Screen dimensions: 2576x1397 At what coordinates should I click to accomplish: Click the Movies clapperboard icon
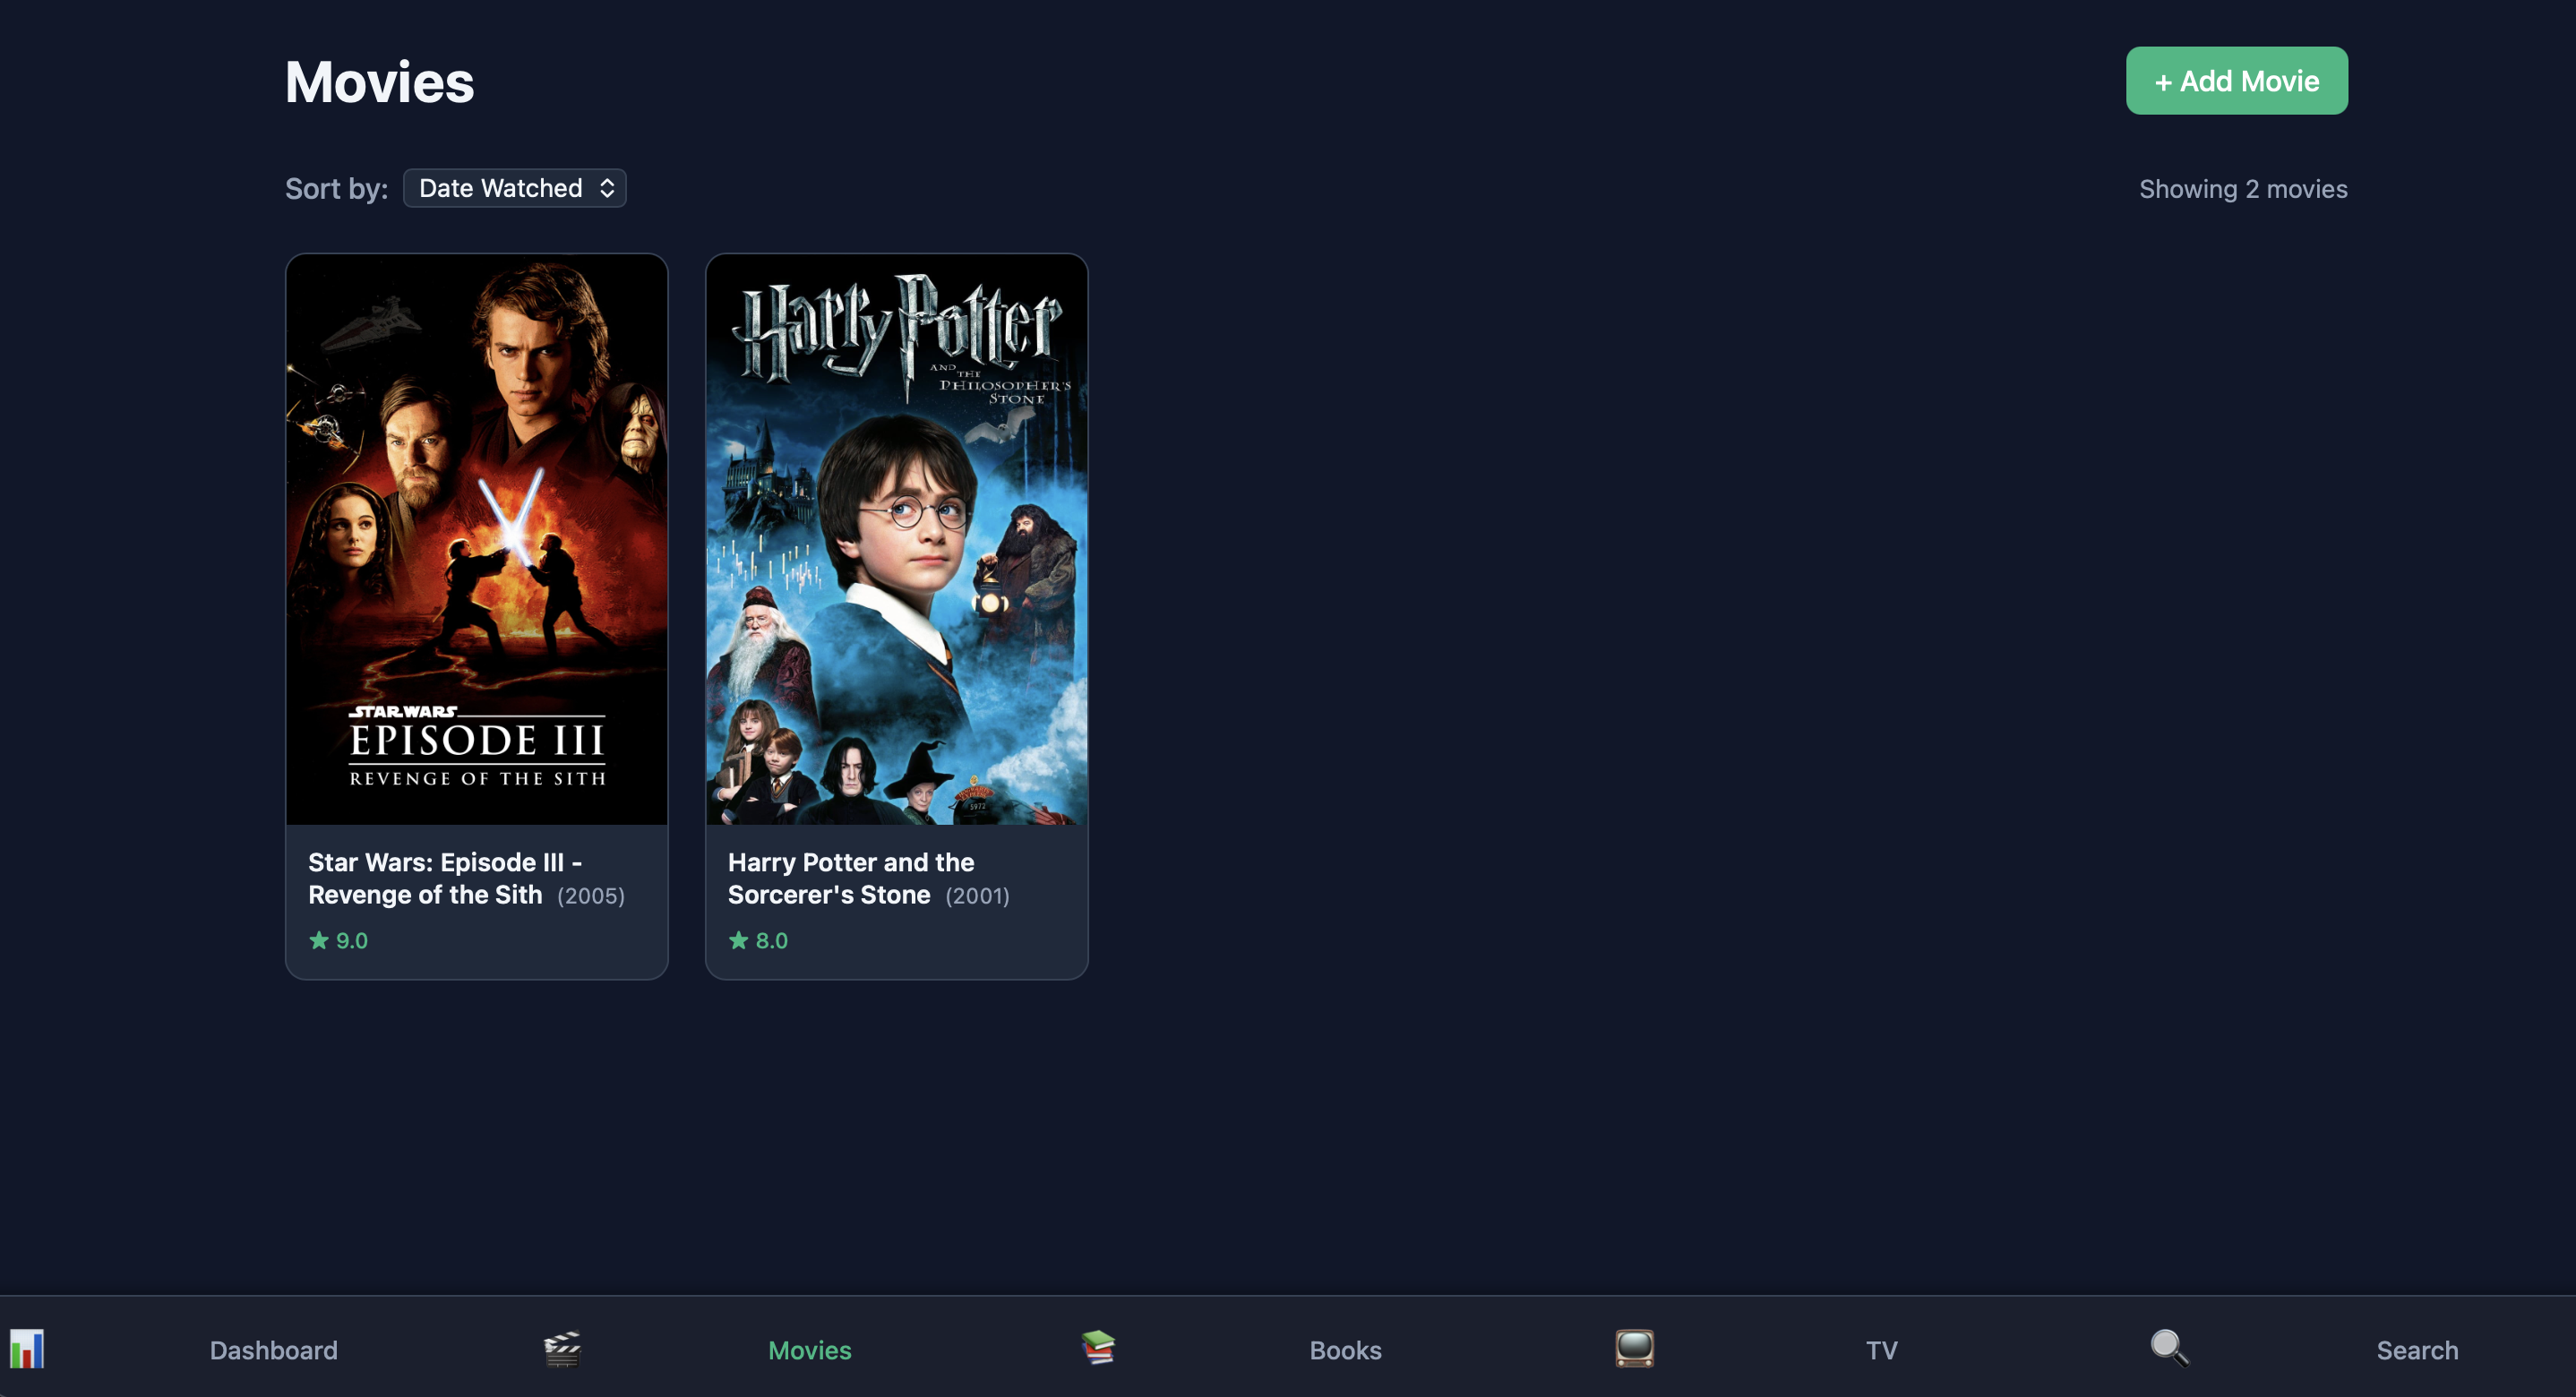pos(562,1349)
